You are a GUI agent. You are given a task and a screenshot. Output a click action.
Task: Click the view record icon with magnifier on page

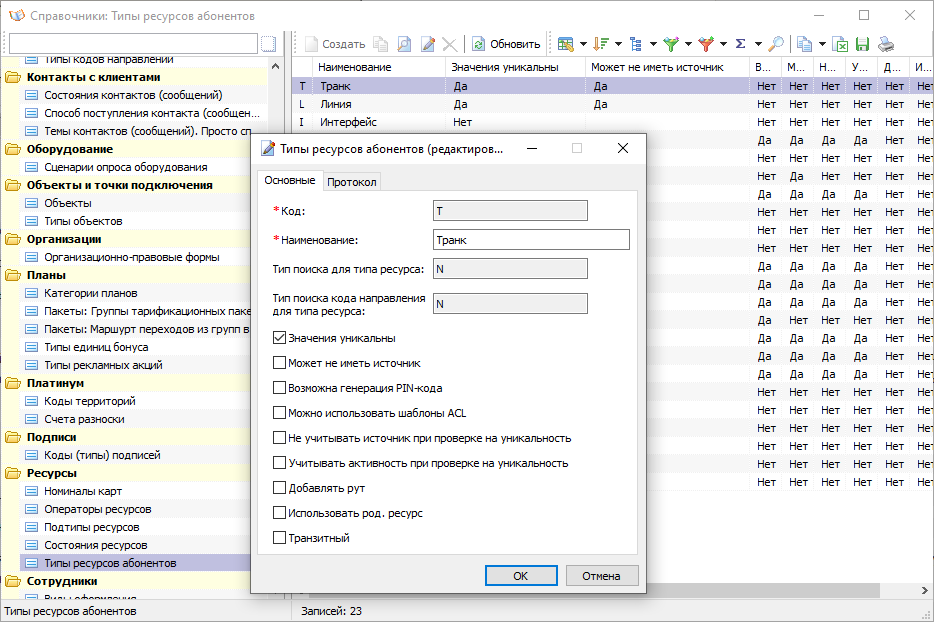pyautogui.click(x=404, y=44)
